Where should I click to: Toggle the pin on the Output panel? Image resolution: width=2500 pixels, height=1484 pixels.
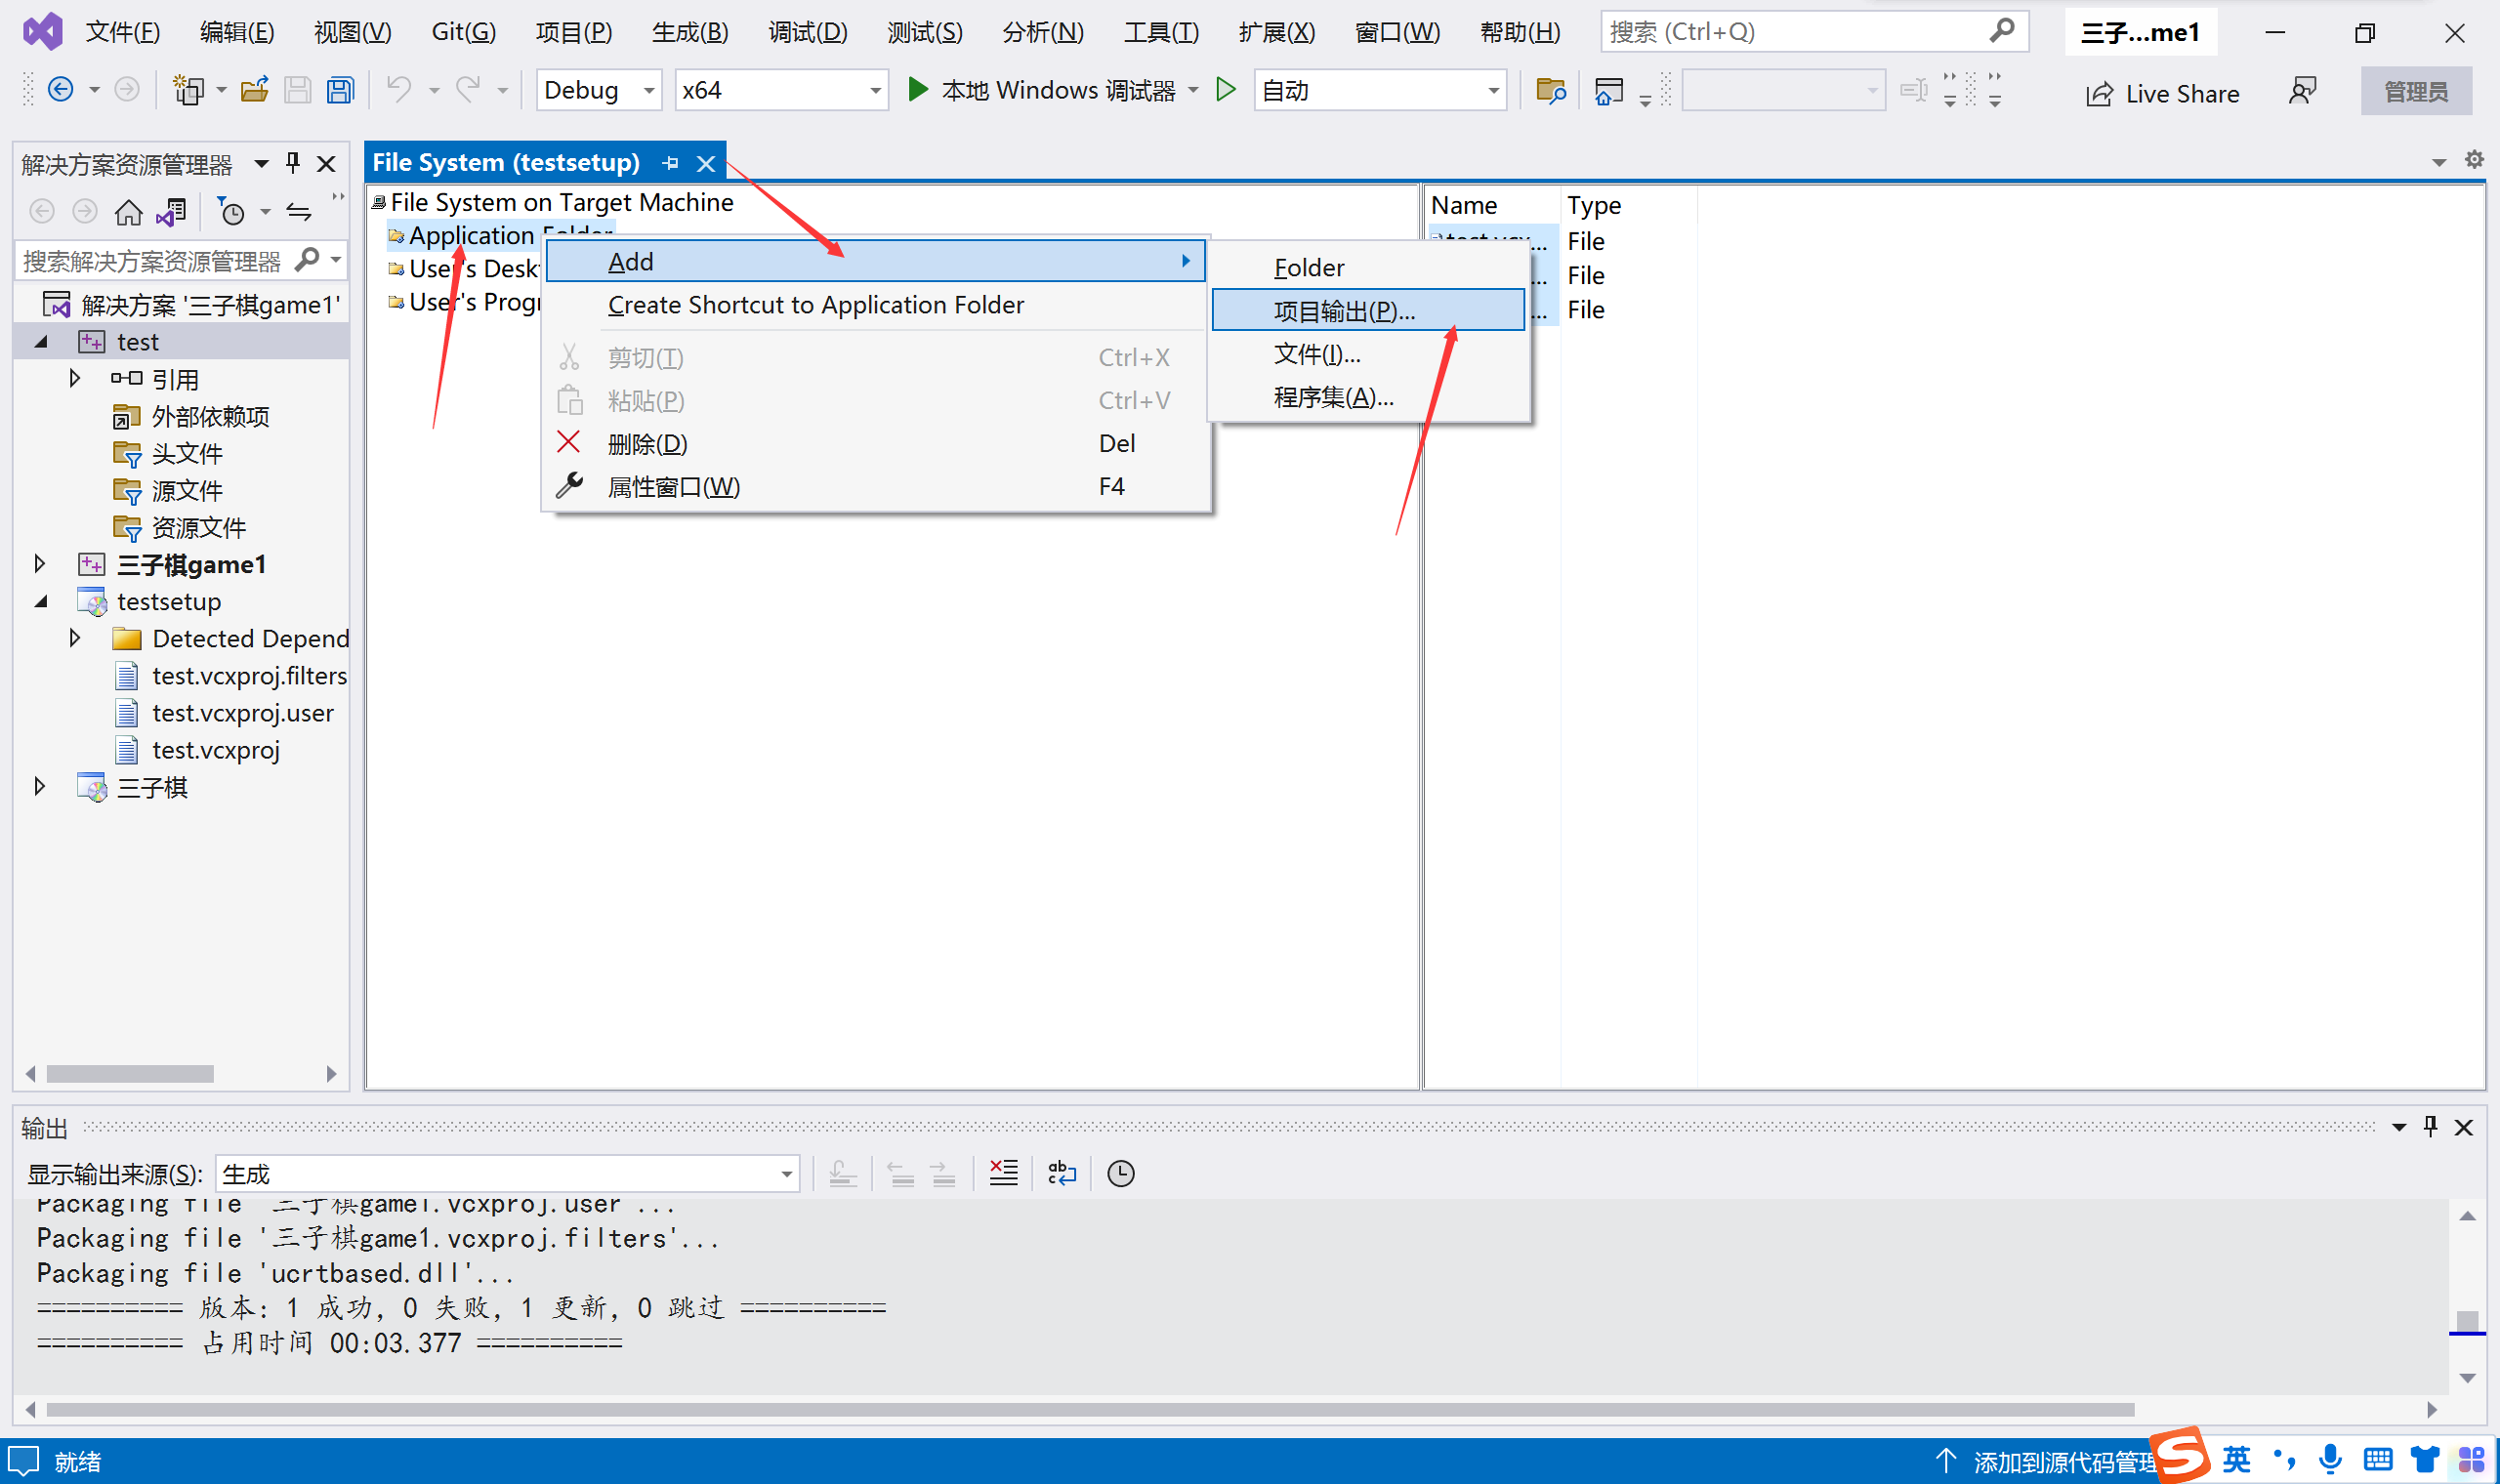tap(2430, 1127)
